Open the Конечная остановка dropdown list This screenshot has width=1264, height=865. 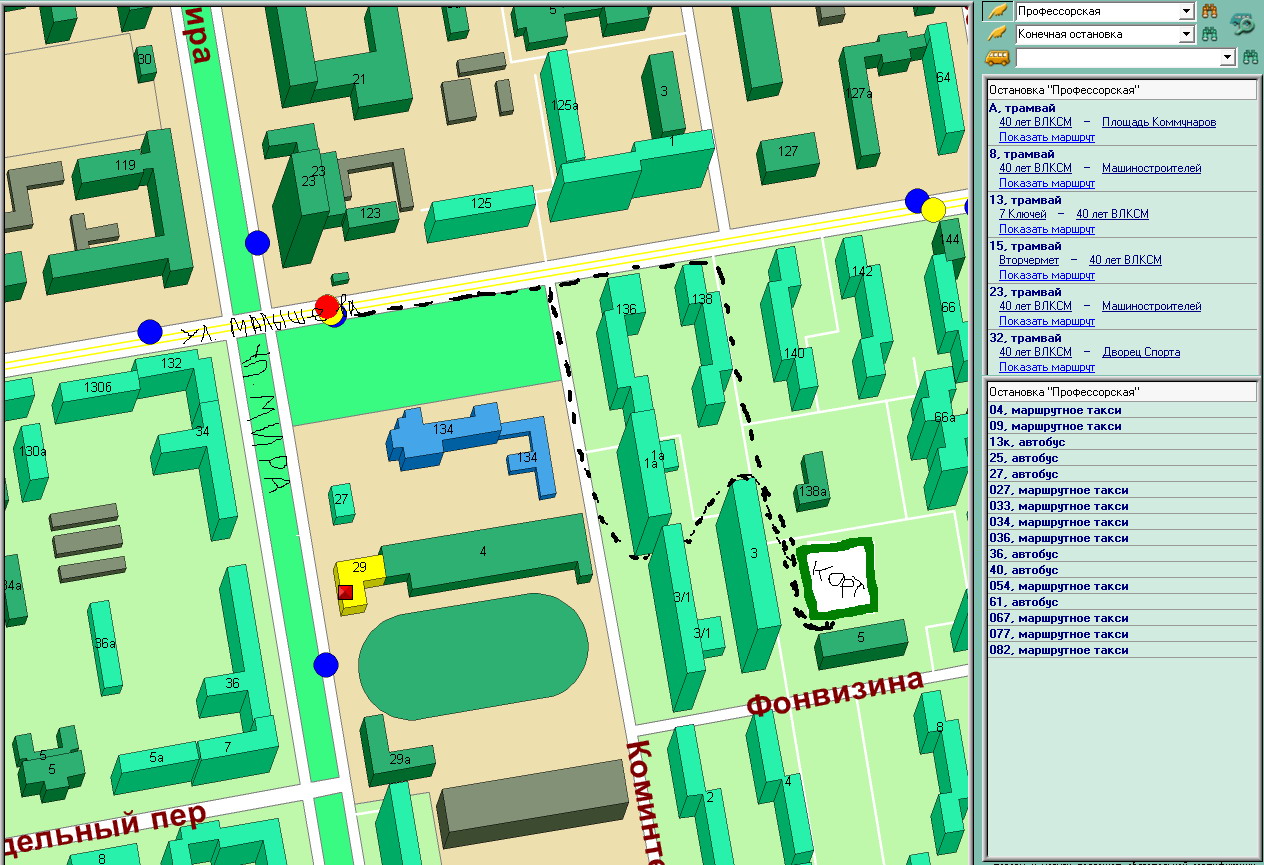tap(1186, 34)
